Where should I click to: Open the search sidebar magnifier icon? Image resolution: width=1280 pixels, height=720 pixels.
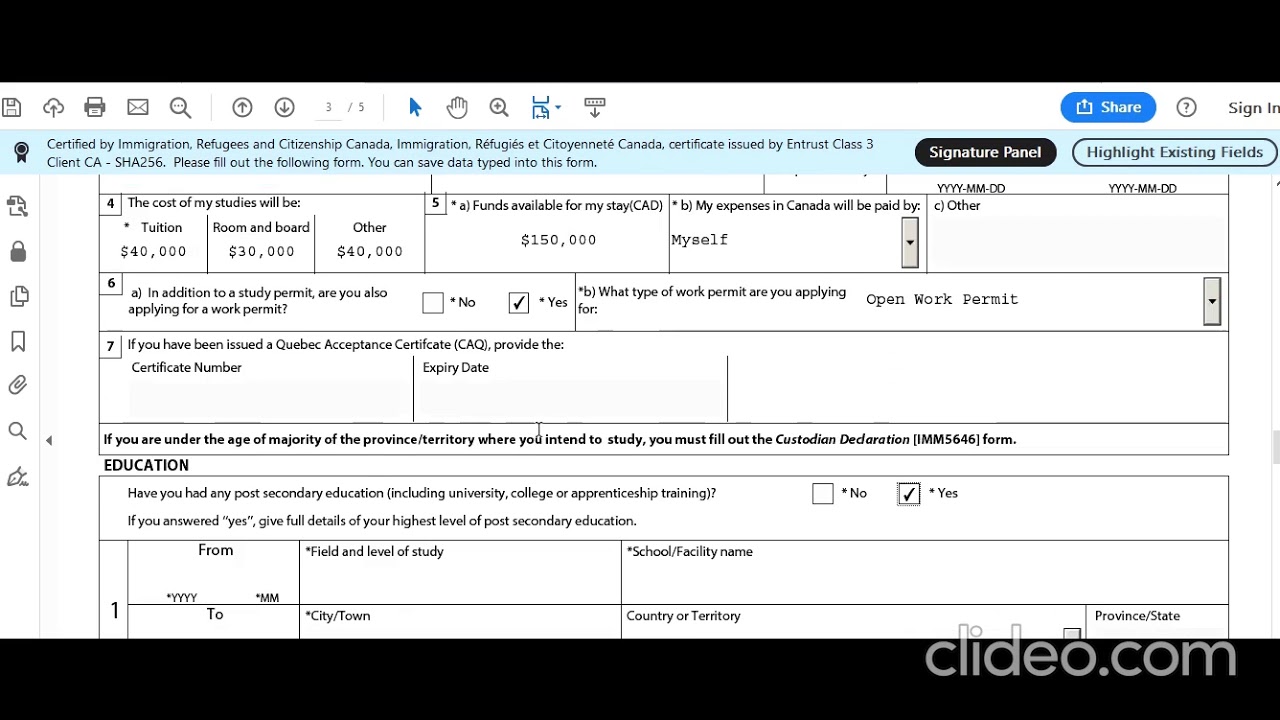(18, 431)
